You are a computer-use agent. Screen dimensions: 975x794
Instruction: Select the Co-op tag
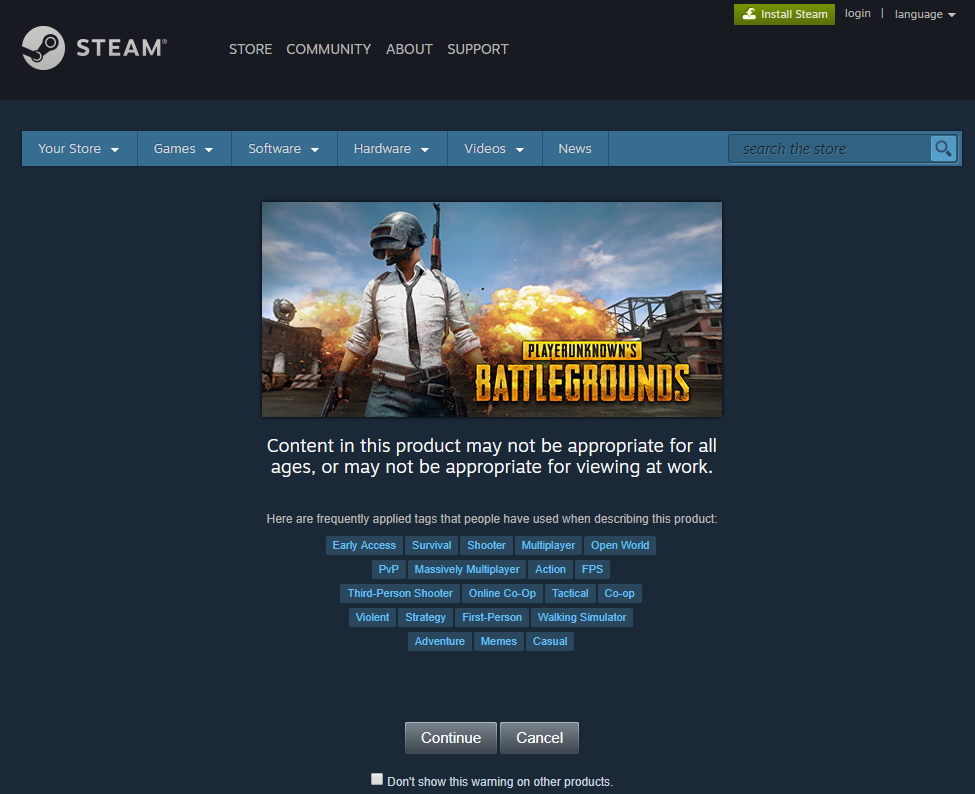[x=619, y=593]
